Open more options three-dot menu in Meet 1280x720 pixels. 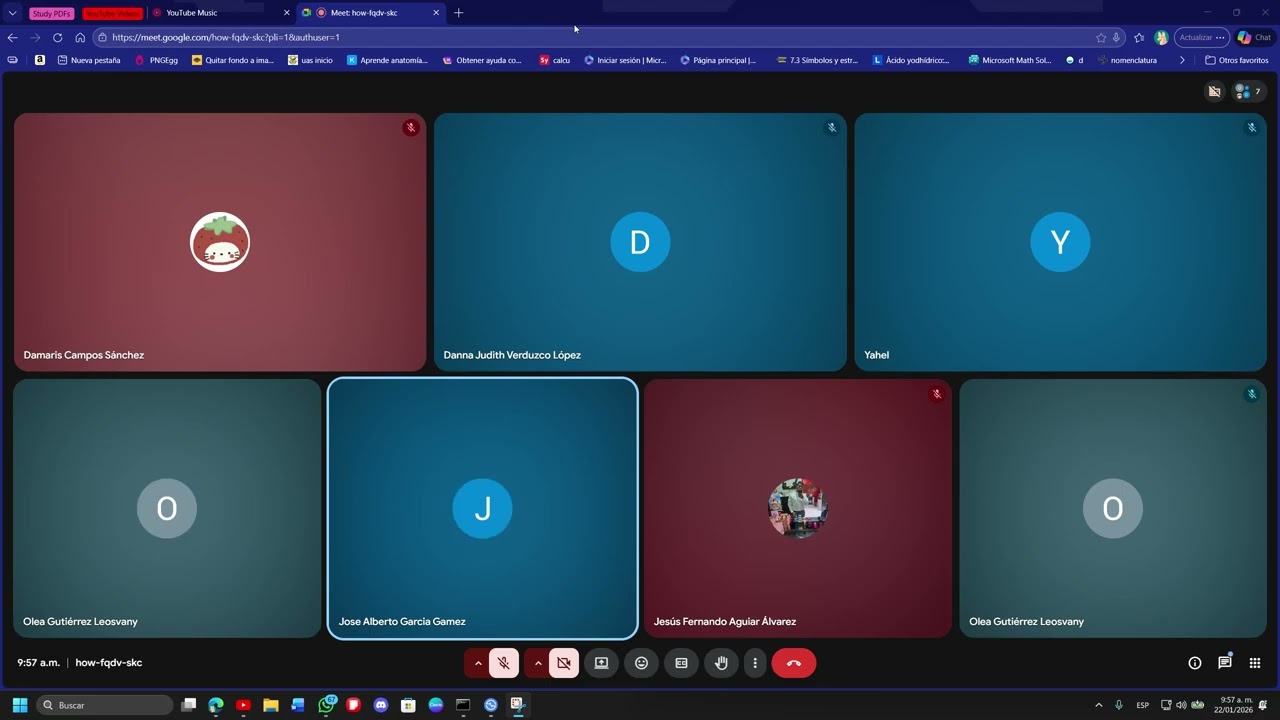point(755,663)
